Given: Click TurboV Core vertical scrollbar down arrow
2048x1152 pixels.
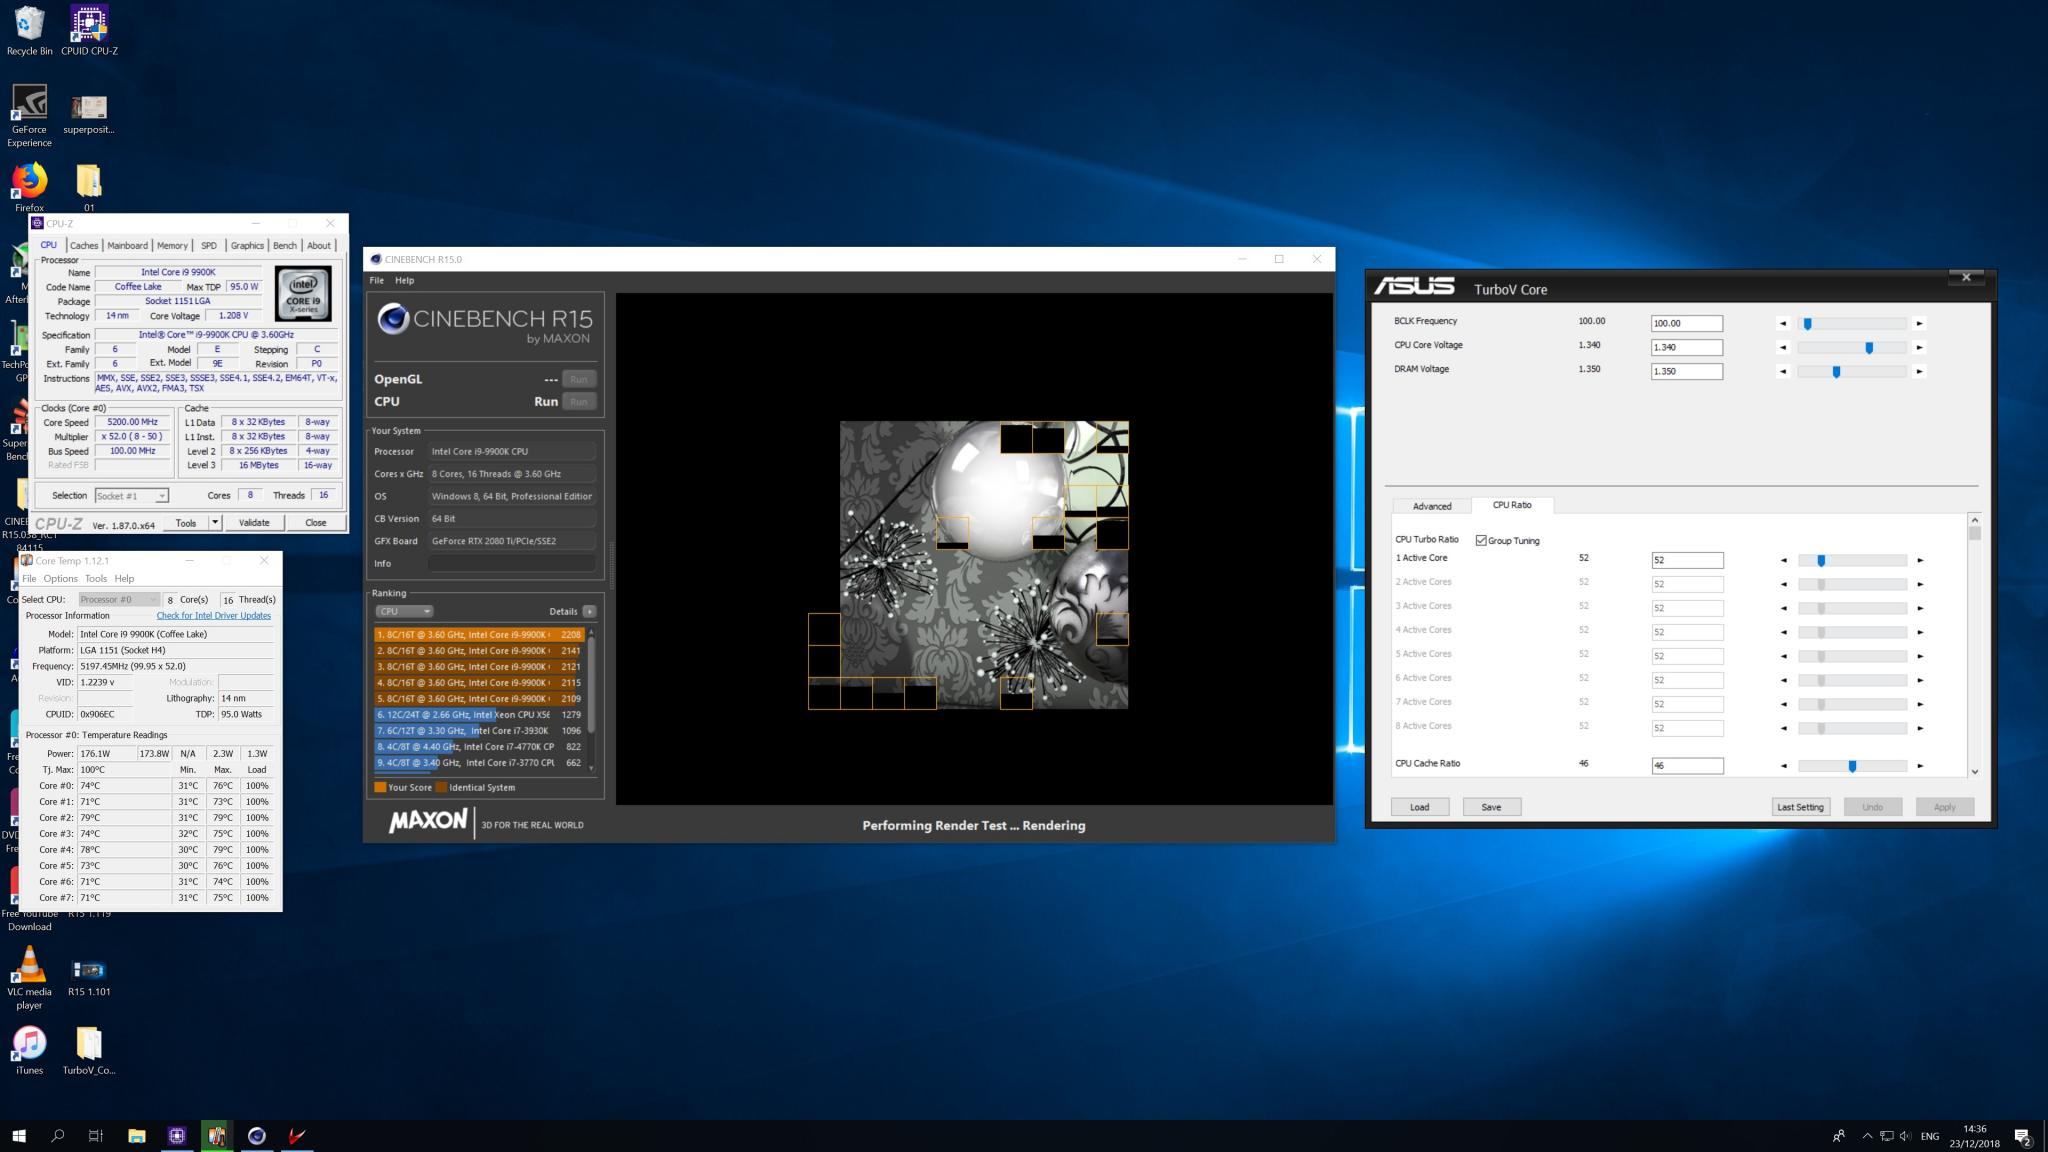Looking at the screenshot, I should (x=1974, y=772).
